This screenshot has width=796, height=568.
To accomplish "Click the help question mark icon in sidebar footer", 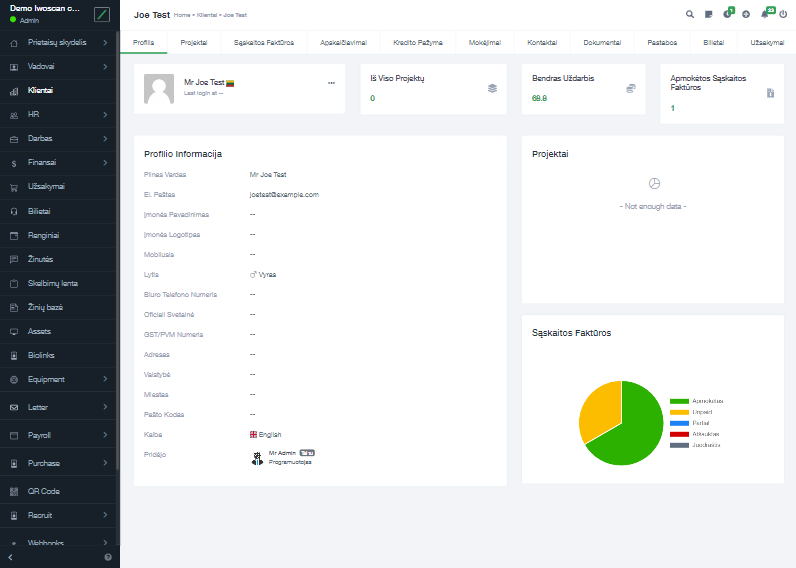I will (108, 557).
